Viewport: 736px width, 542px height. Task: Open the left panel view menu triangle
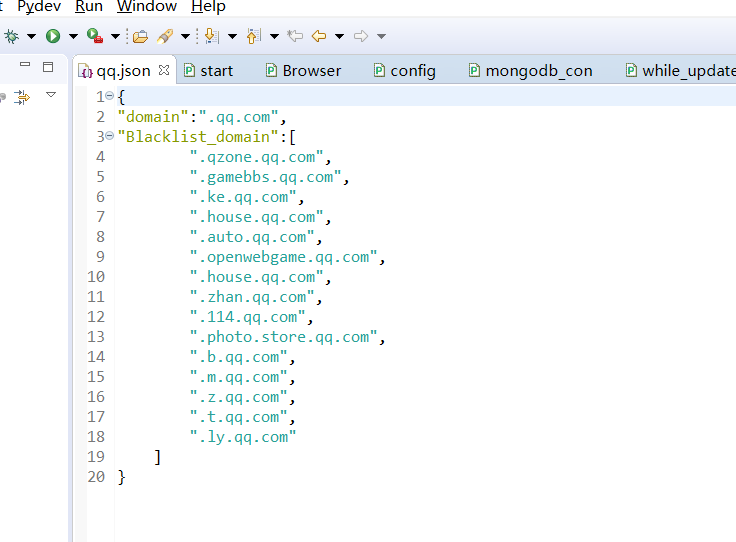click(51, 95)
